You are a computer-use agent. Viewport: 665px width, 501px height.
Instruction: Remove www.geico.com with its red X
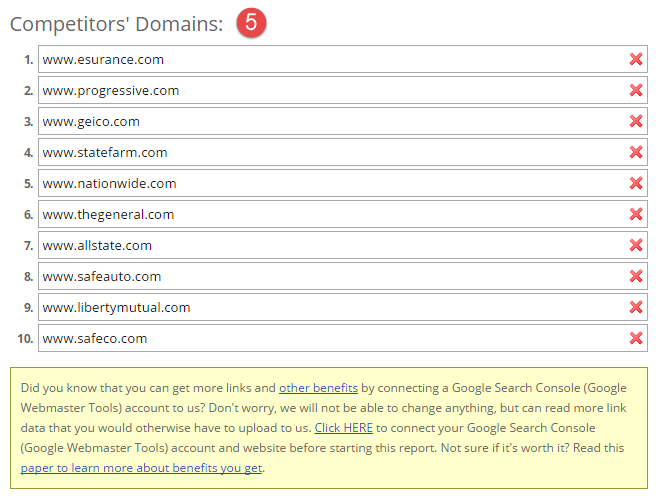pos(635,121)
